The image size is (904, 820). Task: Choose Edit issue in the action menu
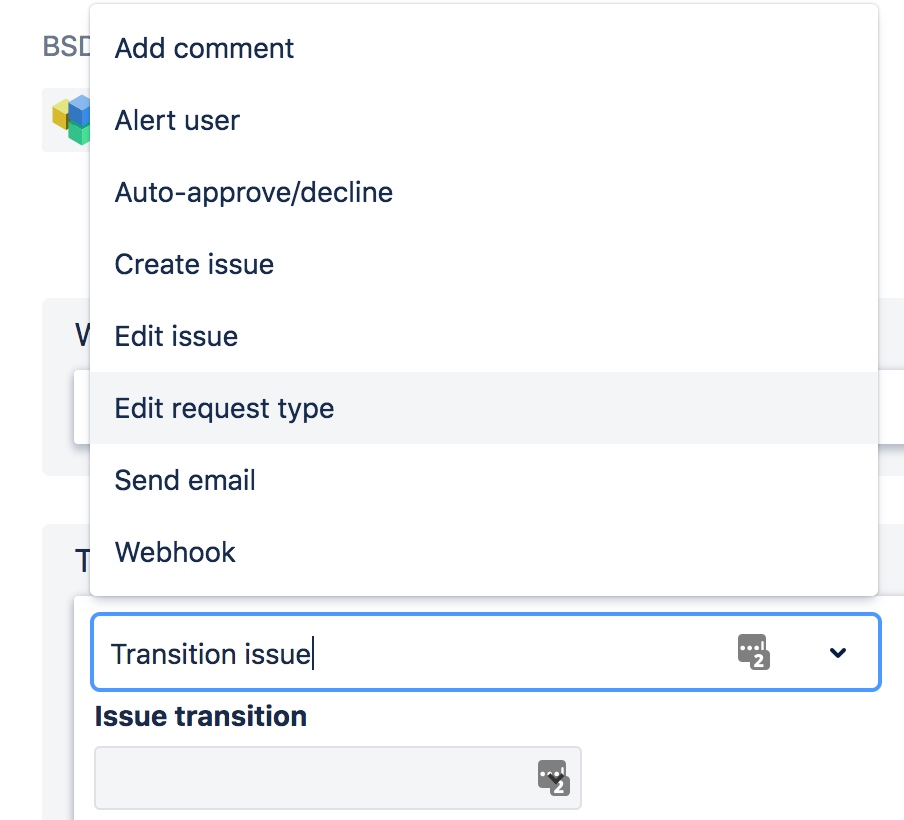point(484,336)
